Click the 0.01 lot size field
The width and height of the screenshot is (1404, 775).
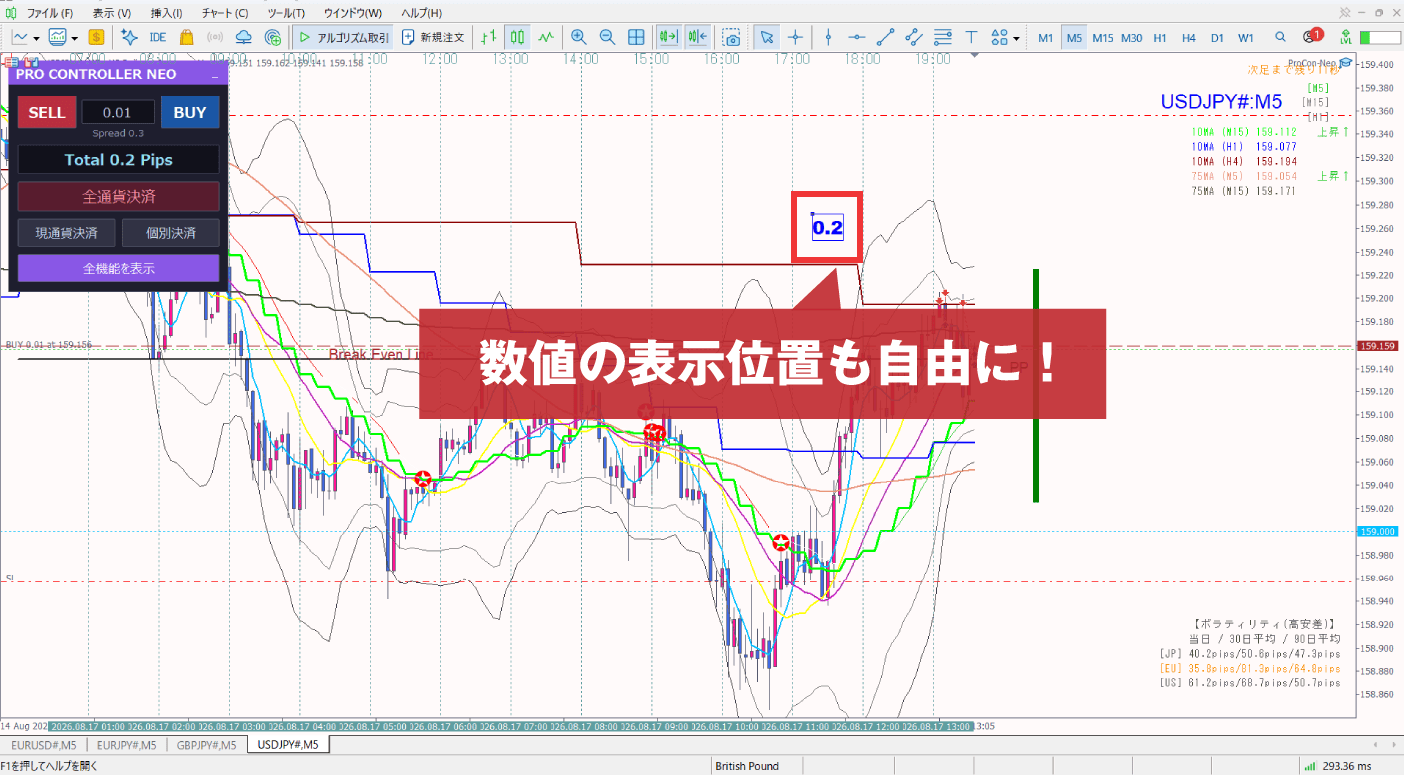click(x=118, y=112)
